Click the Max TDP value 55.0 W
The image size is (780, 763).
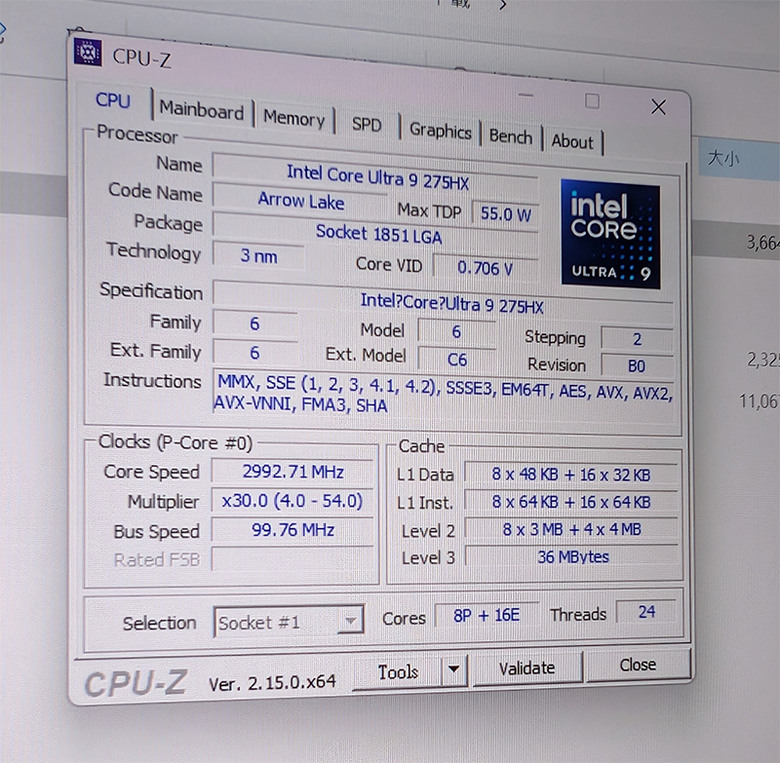[505, 214]
